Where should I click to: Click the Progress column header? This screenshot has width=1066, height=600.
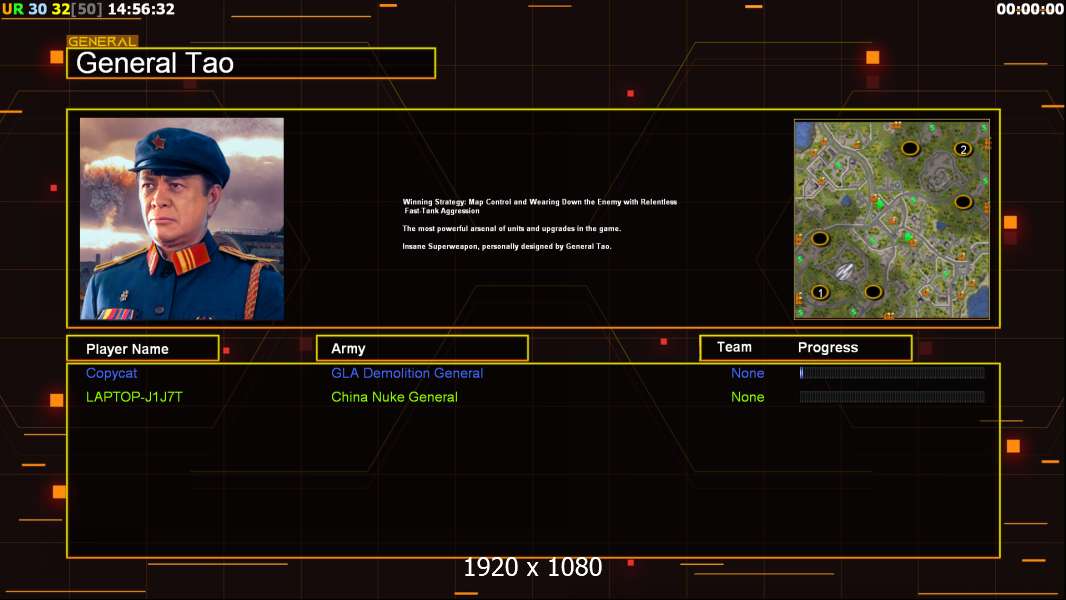point(827,347)
